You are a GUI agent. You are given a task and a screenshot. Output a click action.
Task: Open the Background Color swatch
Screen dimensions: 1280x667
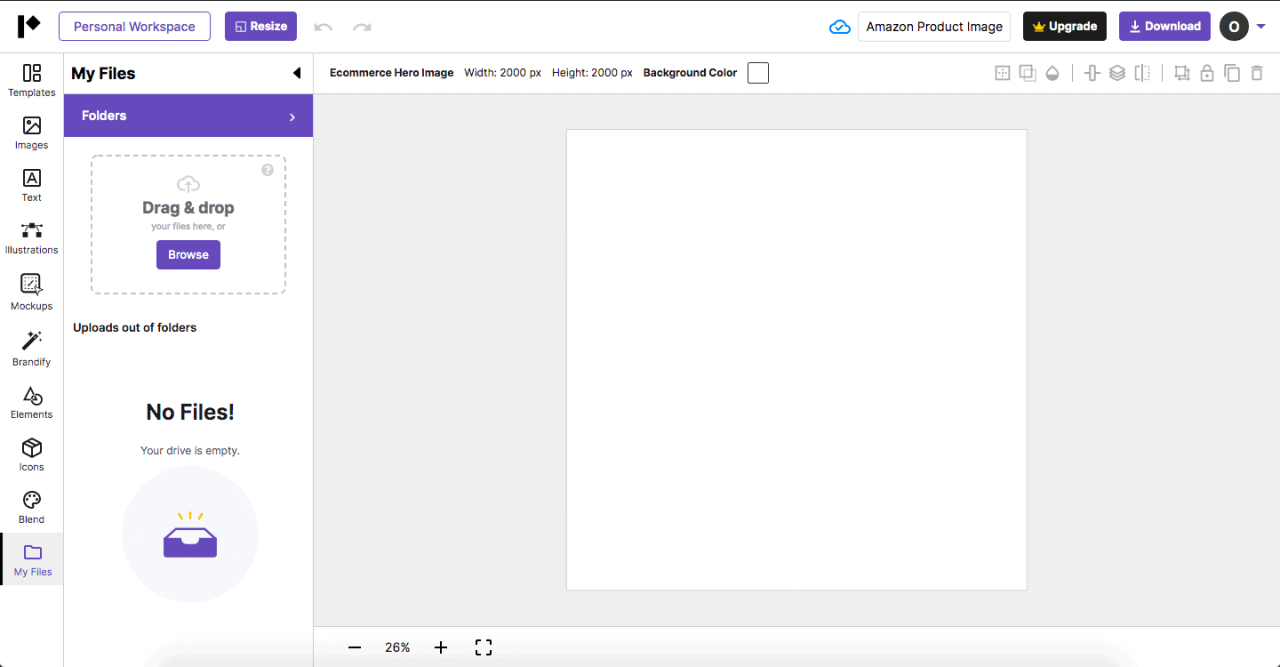point(758,73)
